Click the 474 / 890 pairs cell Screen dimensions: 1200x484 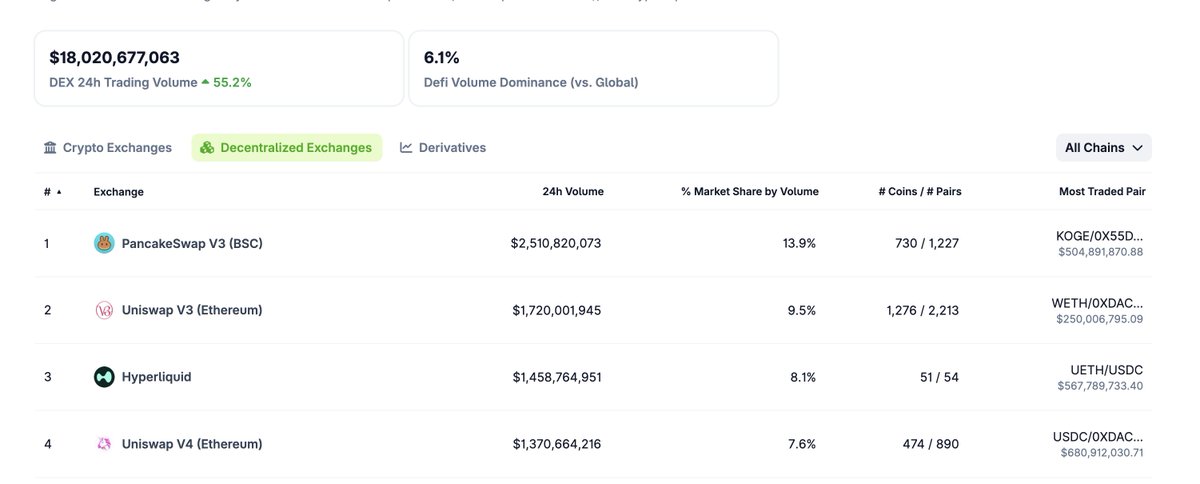[x=930, y=444]
